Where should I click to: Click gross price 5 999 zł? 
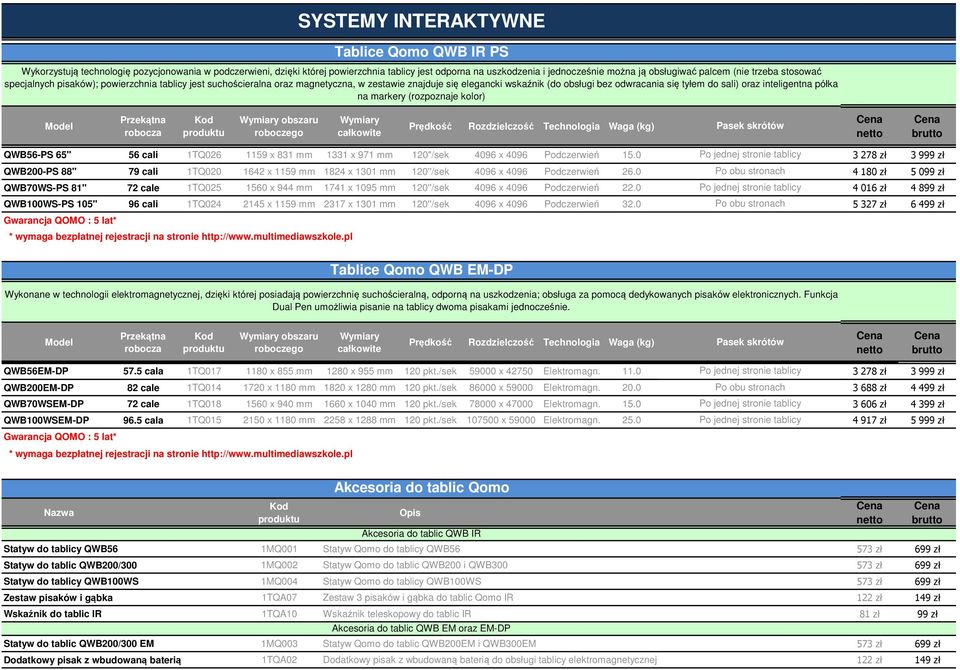927,420
